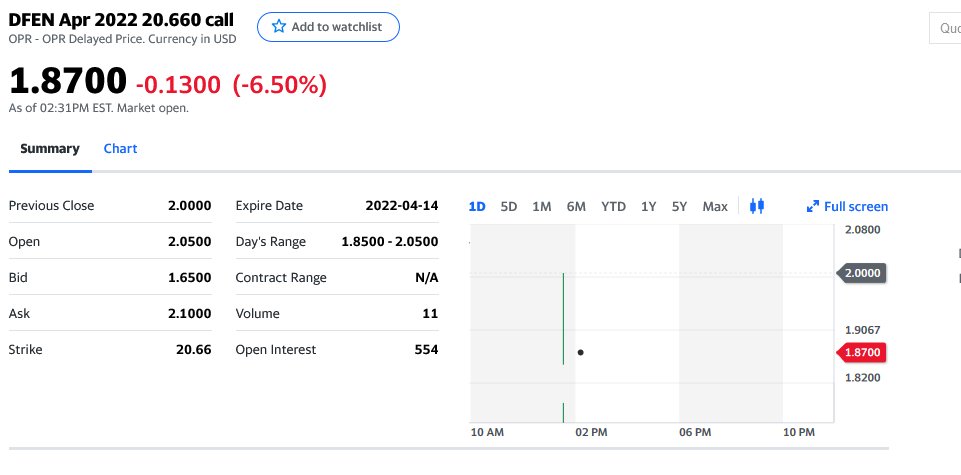Click the 10 AM time axis label

(487, 432)
